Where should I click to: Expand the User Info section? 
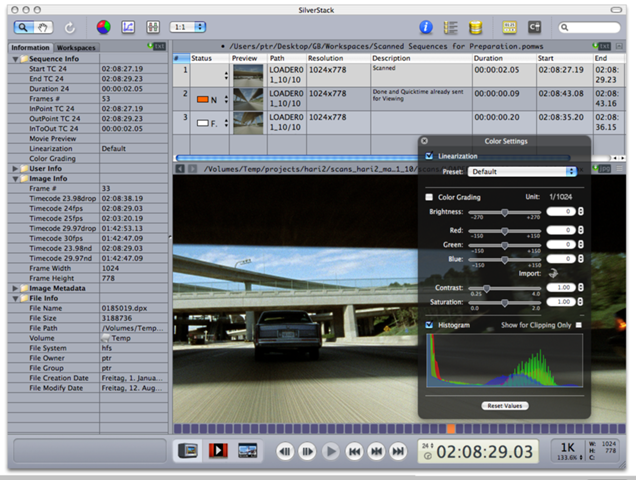pyautogui.click(x=16, y=168)
